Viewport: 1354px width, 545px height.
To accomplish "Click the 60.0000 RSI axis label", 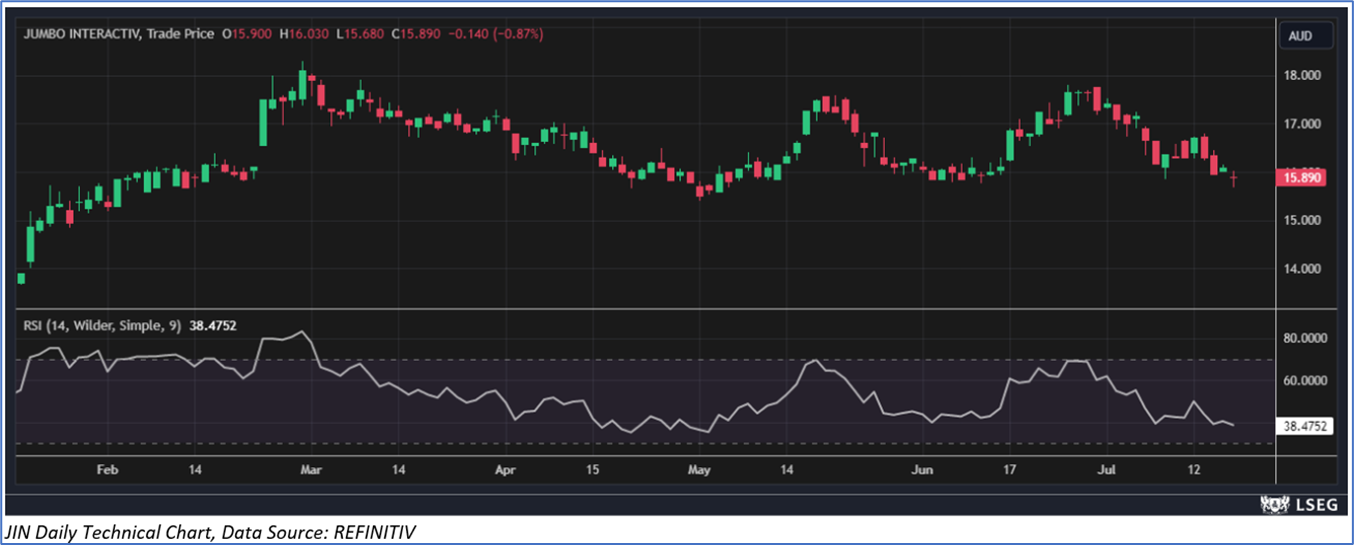I will pyautogui.click(x=1304, y=381).
